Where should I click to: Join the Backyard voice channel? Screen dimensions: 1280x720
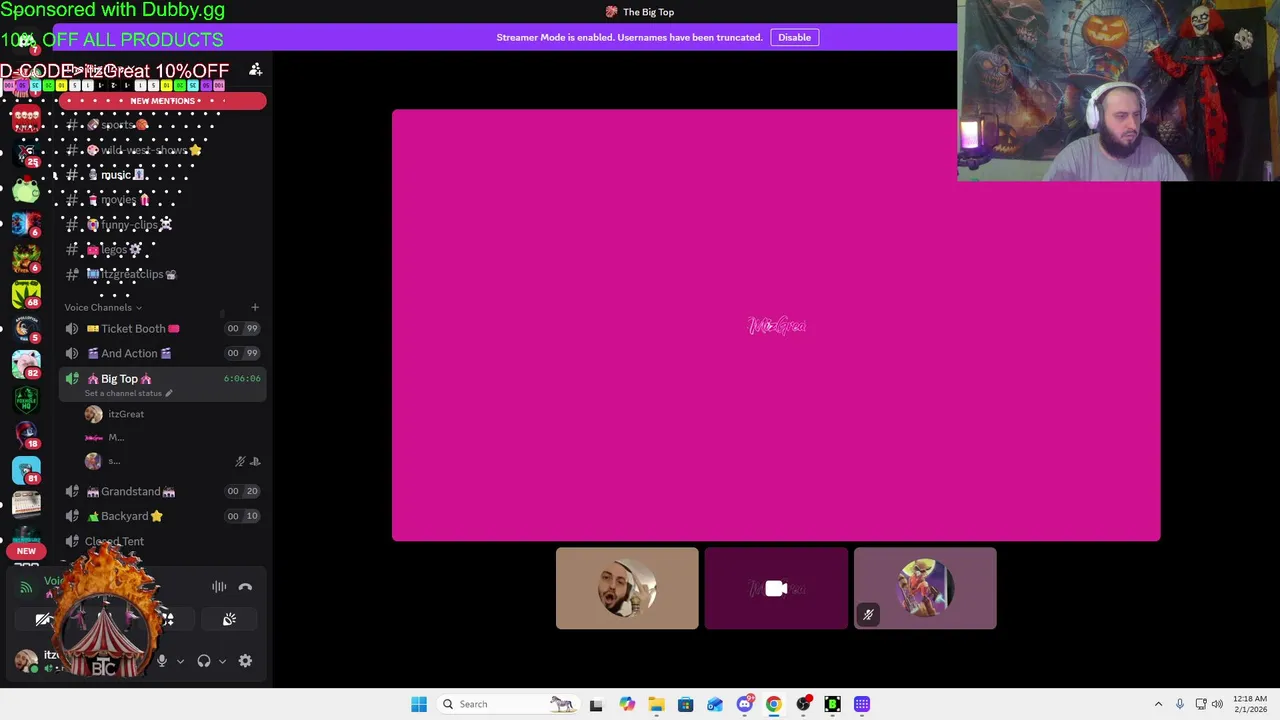[x=160, y=516]
